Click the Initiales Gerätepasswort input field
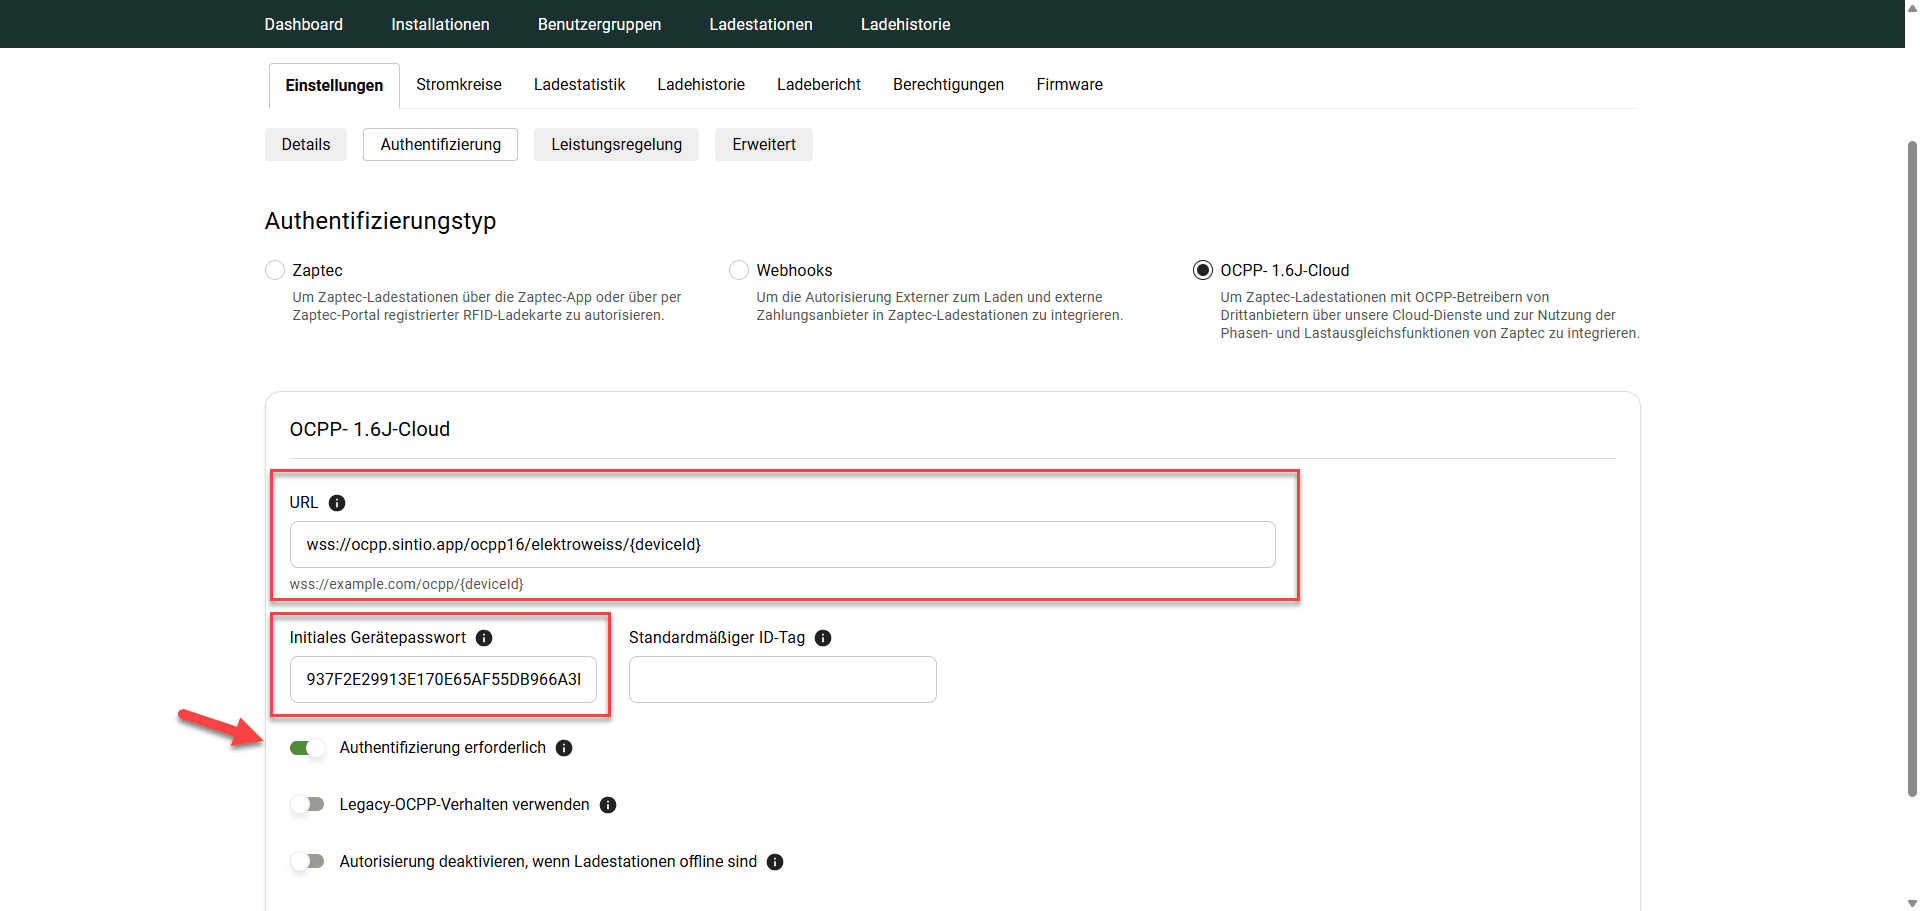Screen dimensions: 1920x911 [443, 679]
